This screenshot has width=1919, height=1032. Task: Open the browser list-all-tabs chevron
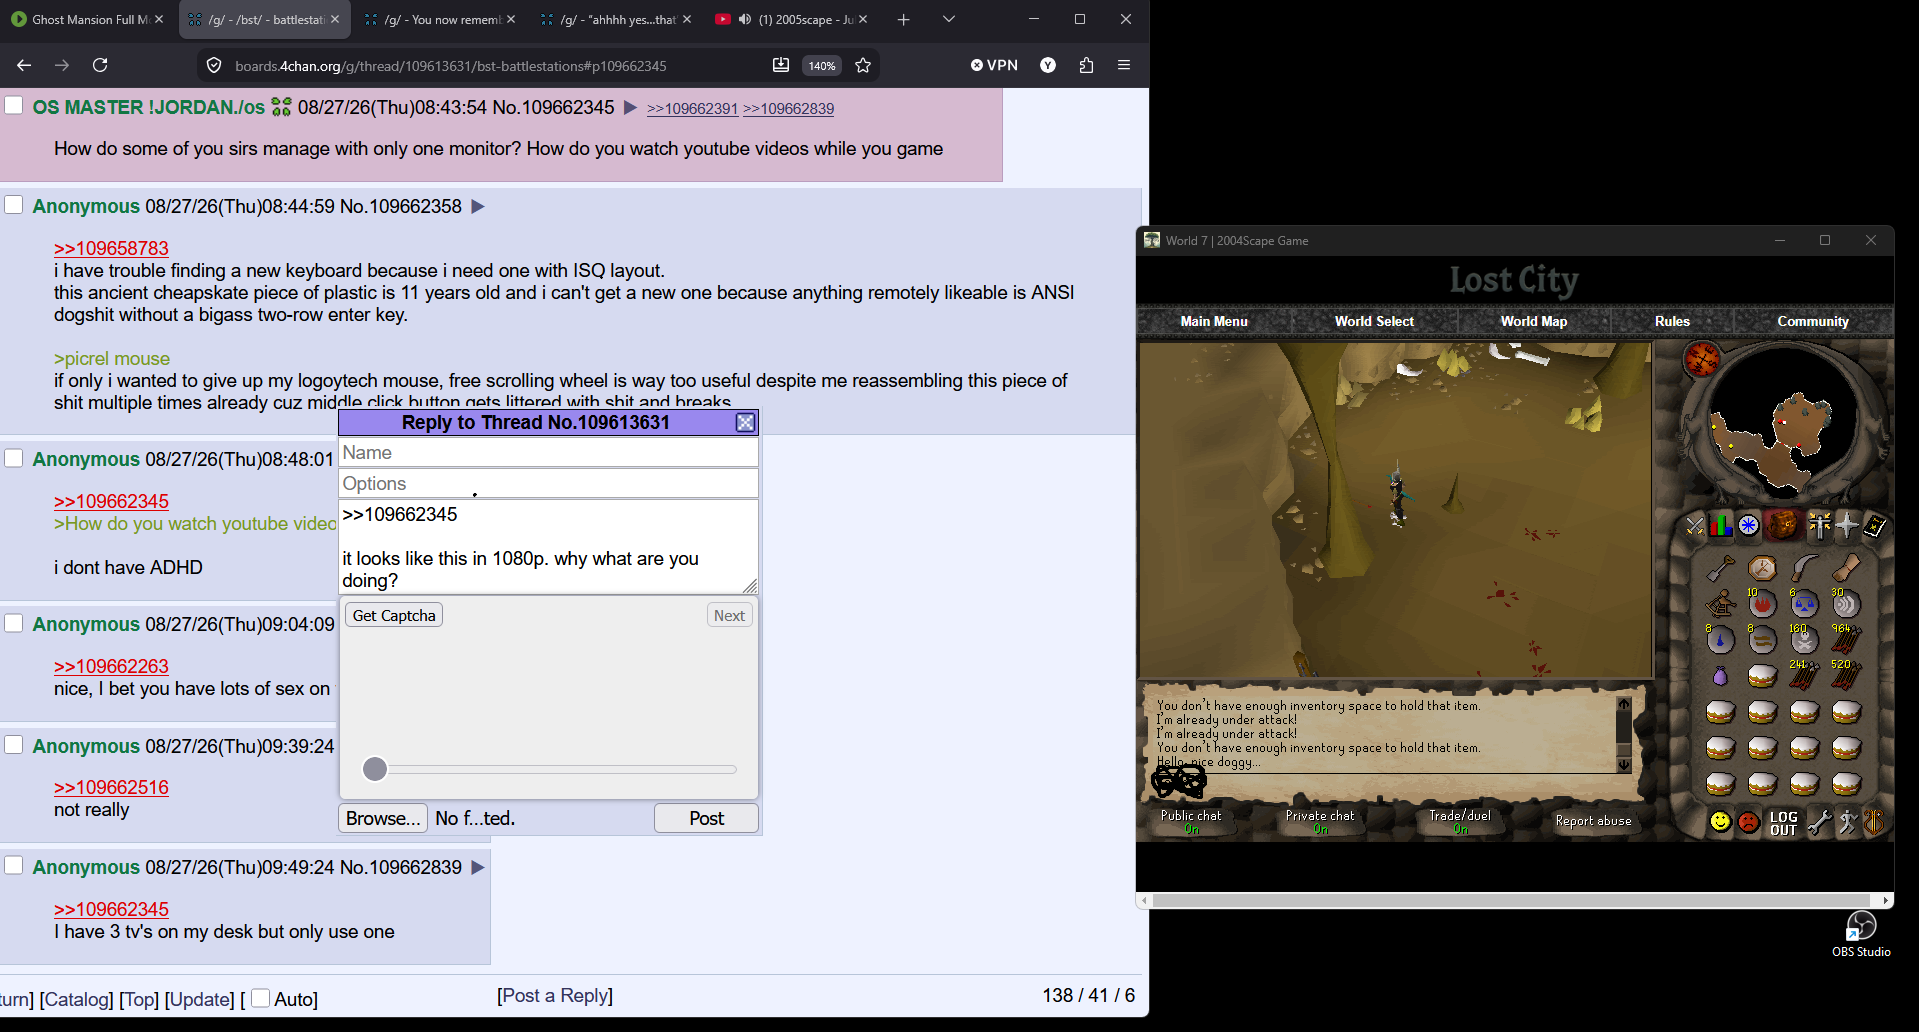coord(949,19)
